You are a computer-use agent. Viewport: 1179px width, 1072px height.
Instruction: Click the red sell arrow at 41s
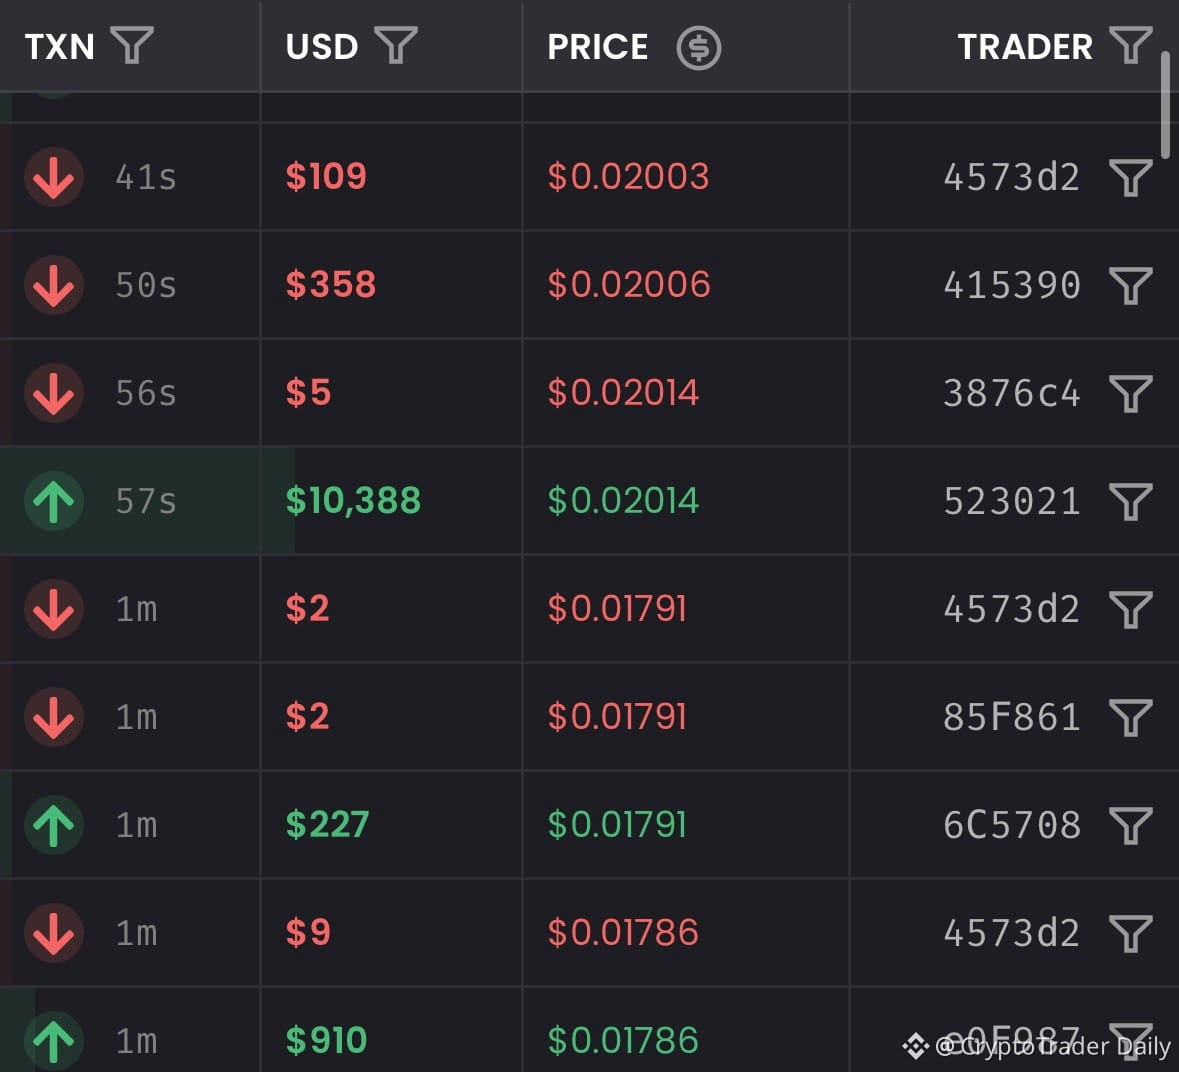pyautogui.click(x=53, y=177)
